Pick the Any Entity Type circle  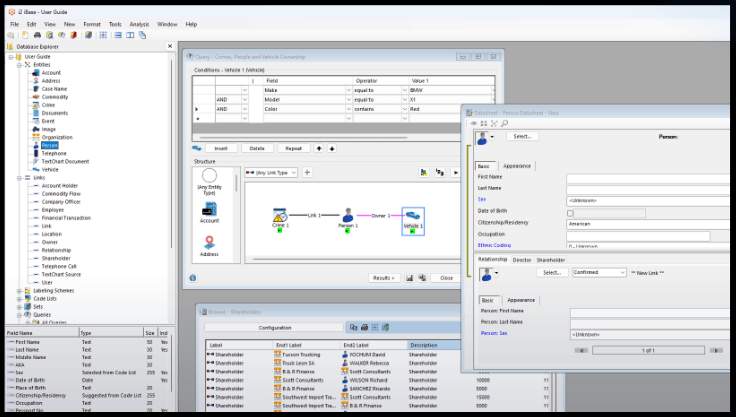pos(209,176)
